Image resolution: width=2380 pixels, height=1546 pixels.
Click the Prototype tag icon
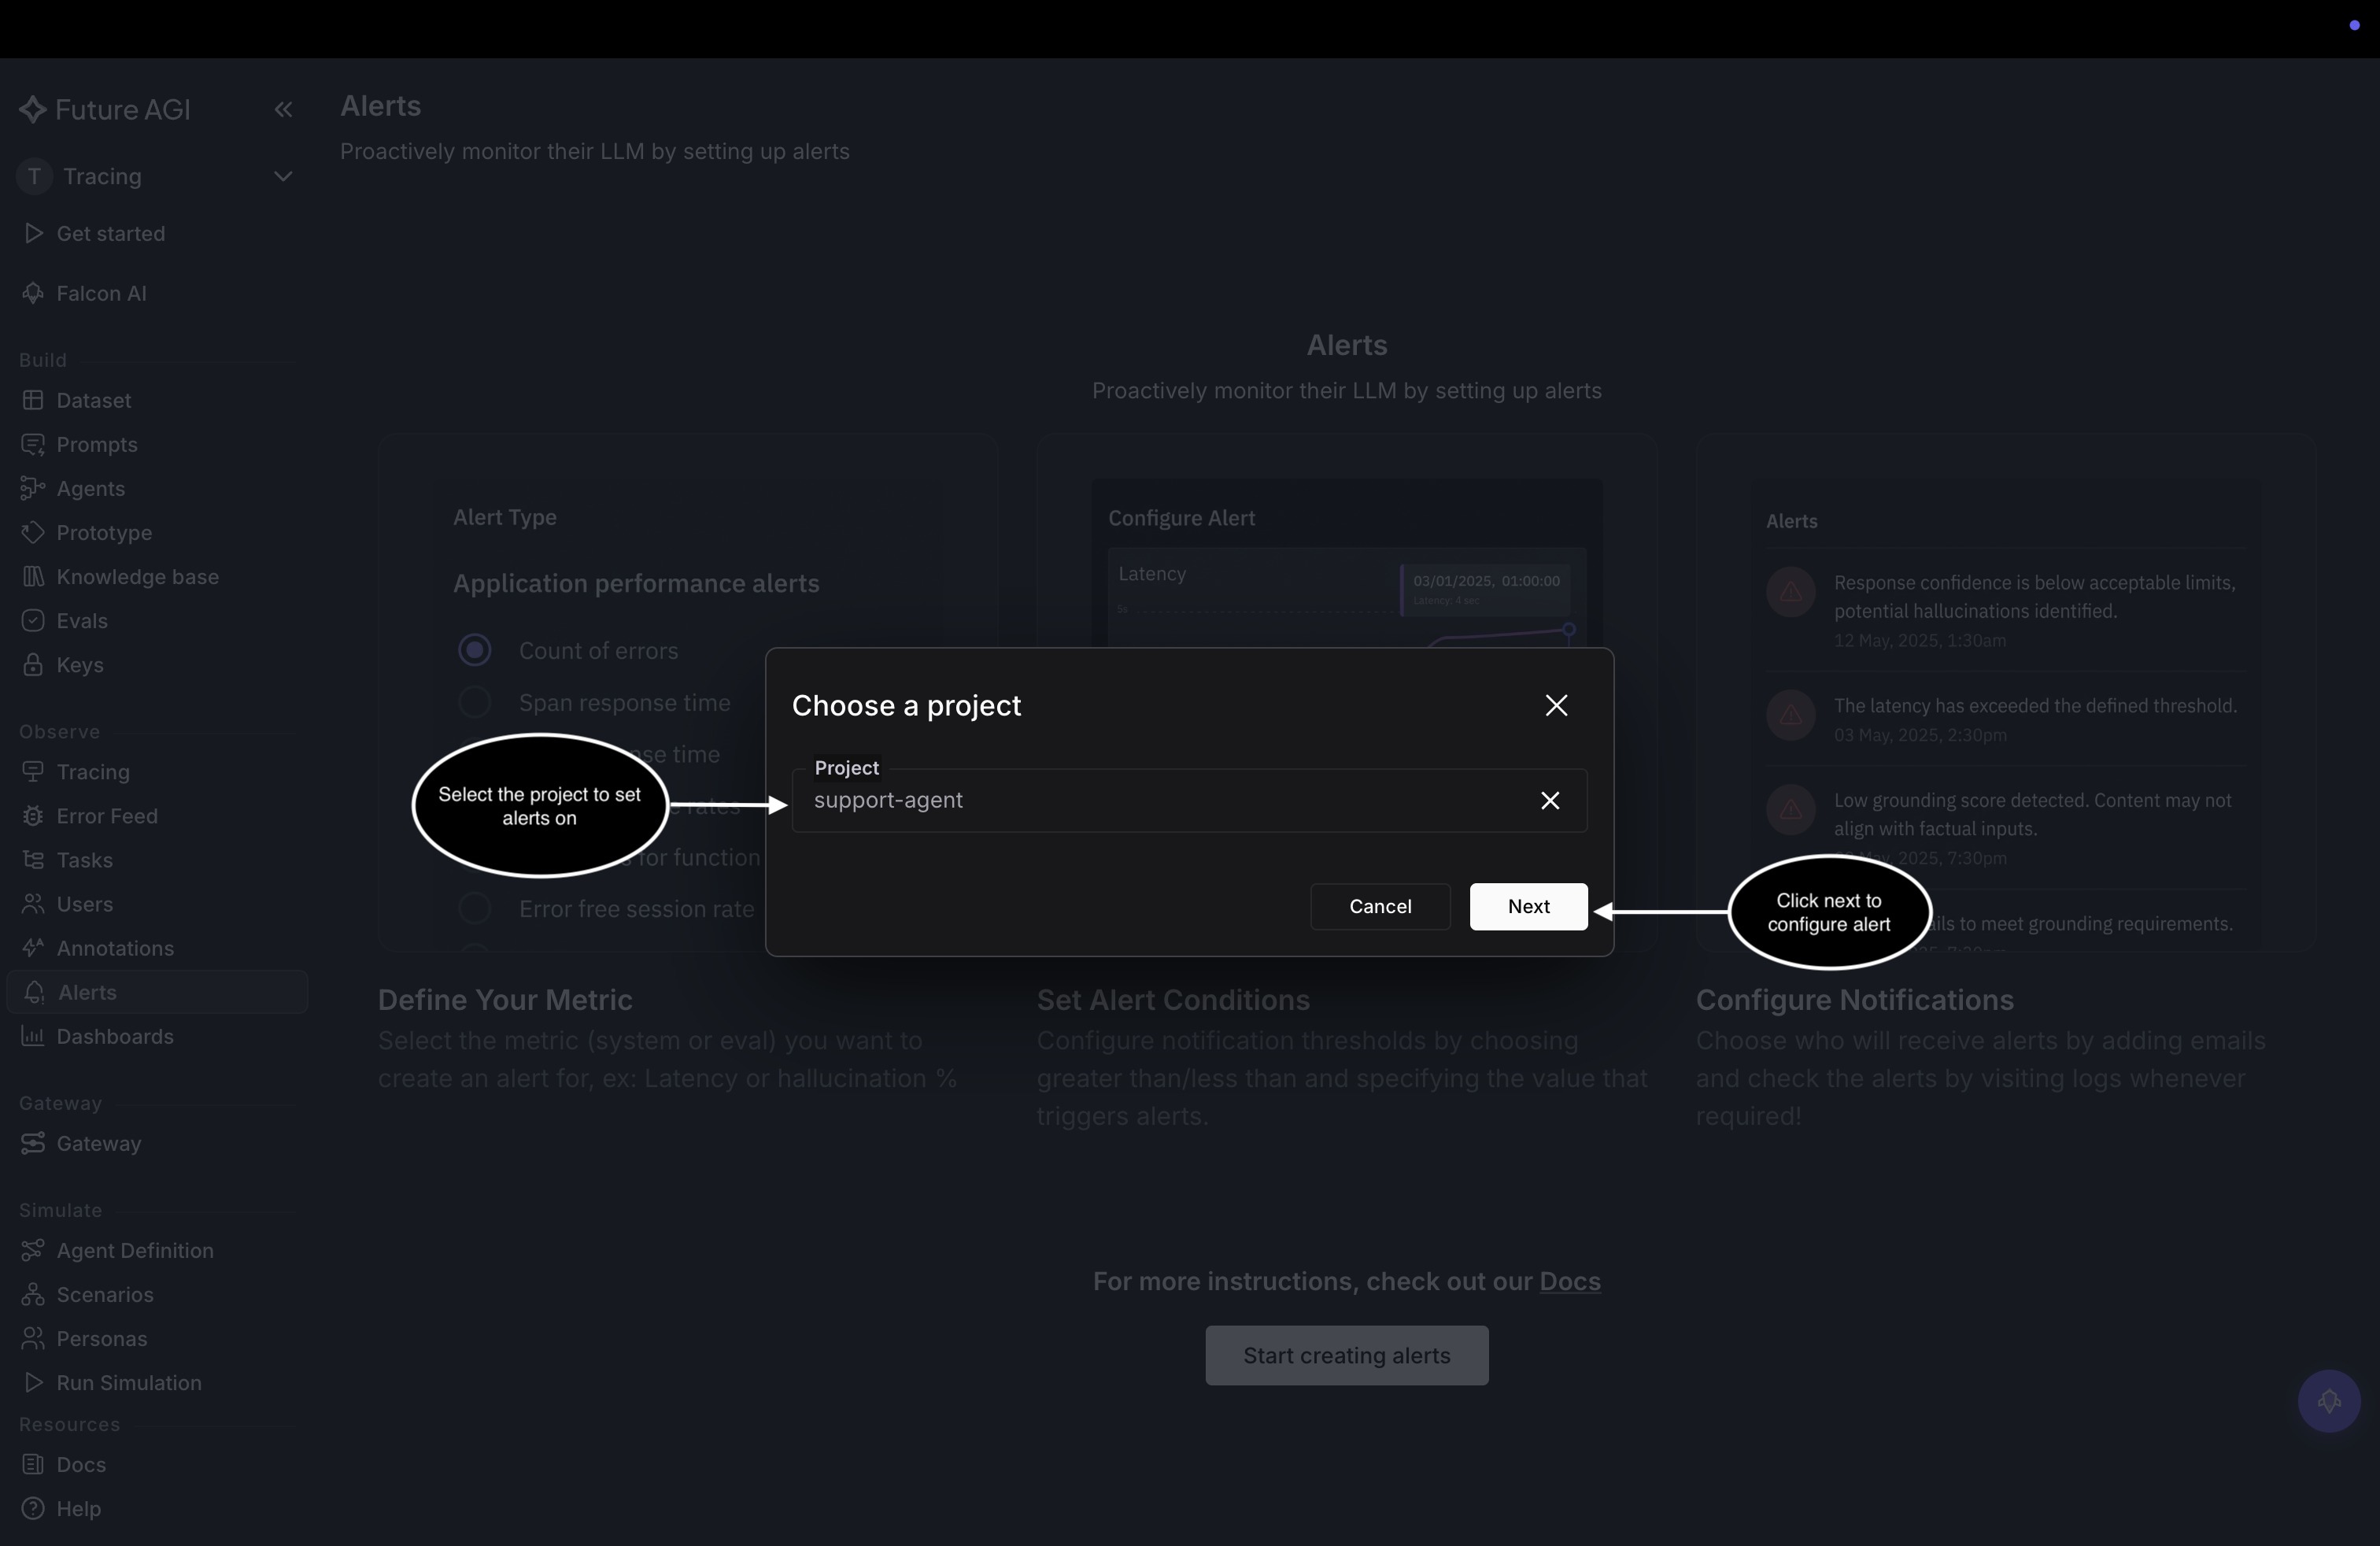click(x=33, y=532)
